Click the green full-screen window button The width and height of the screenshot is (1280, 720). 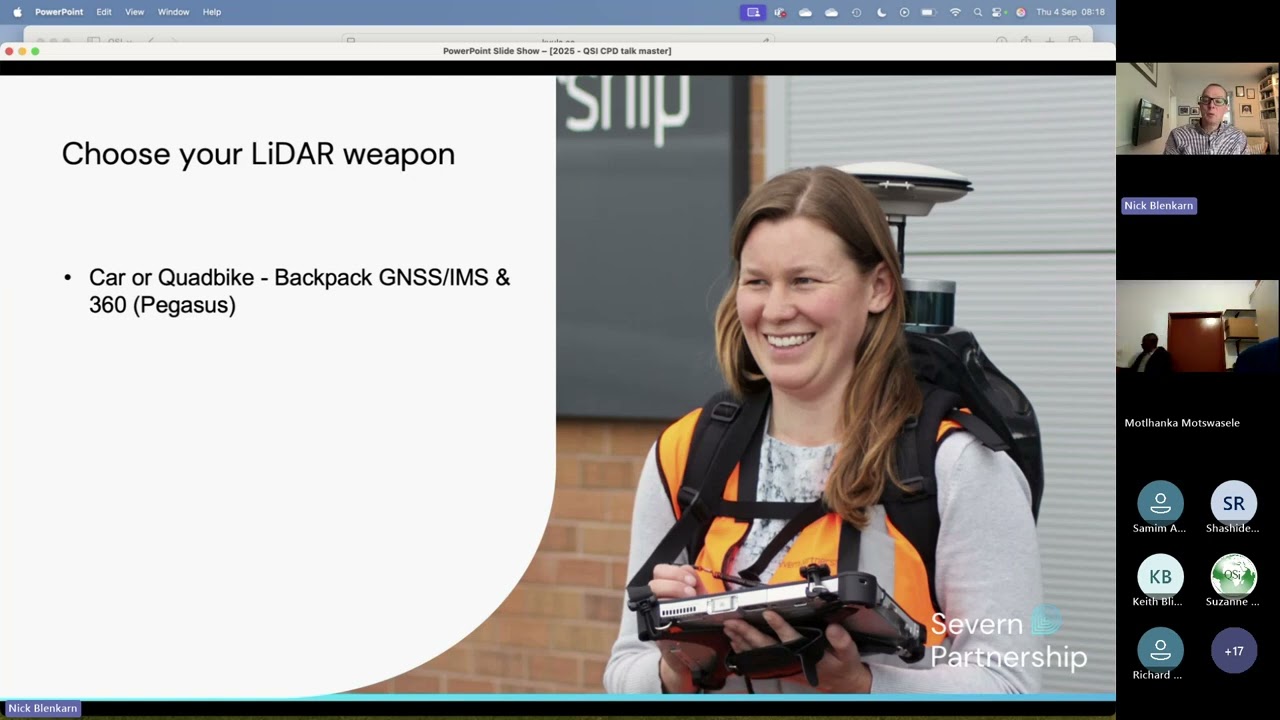(x=35, y=51)
